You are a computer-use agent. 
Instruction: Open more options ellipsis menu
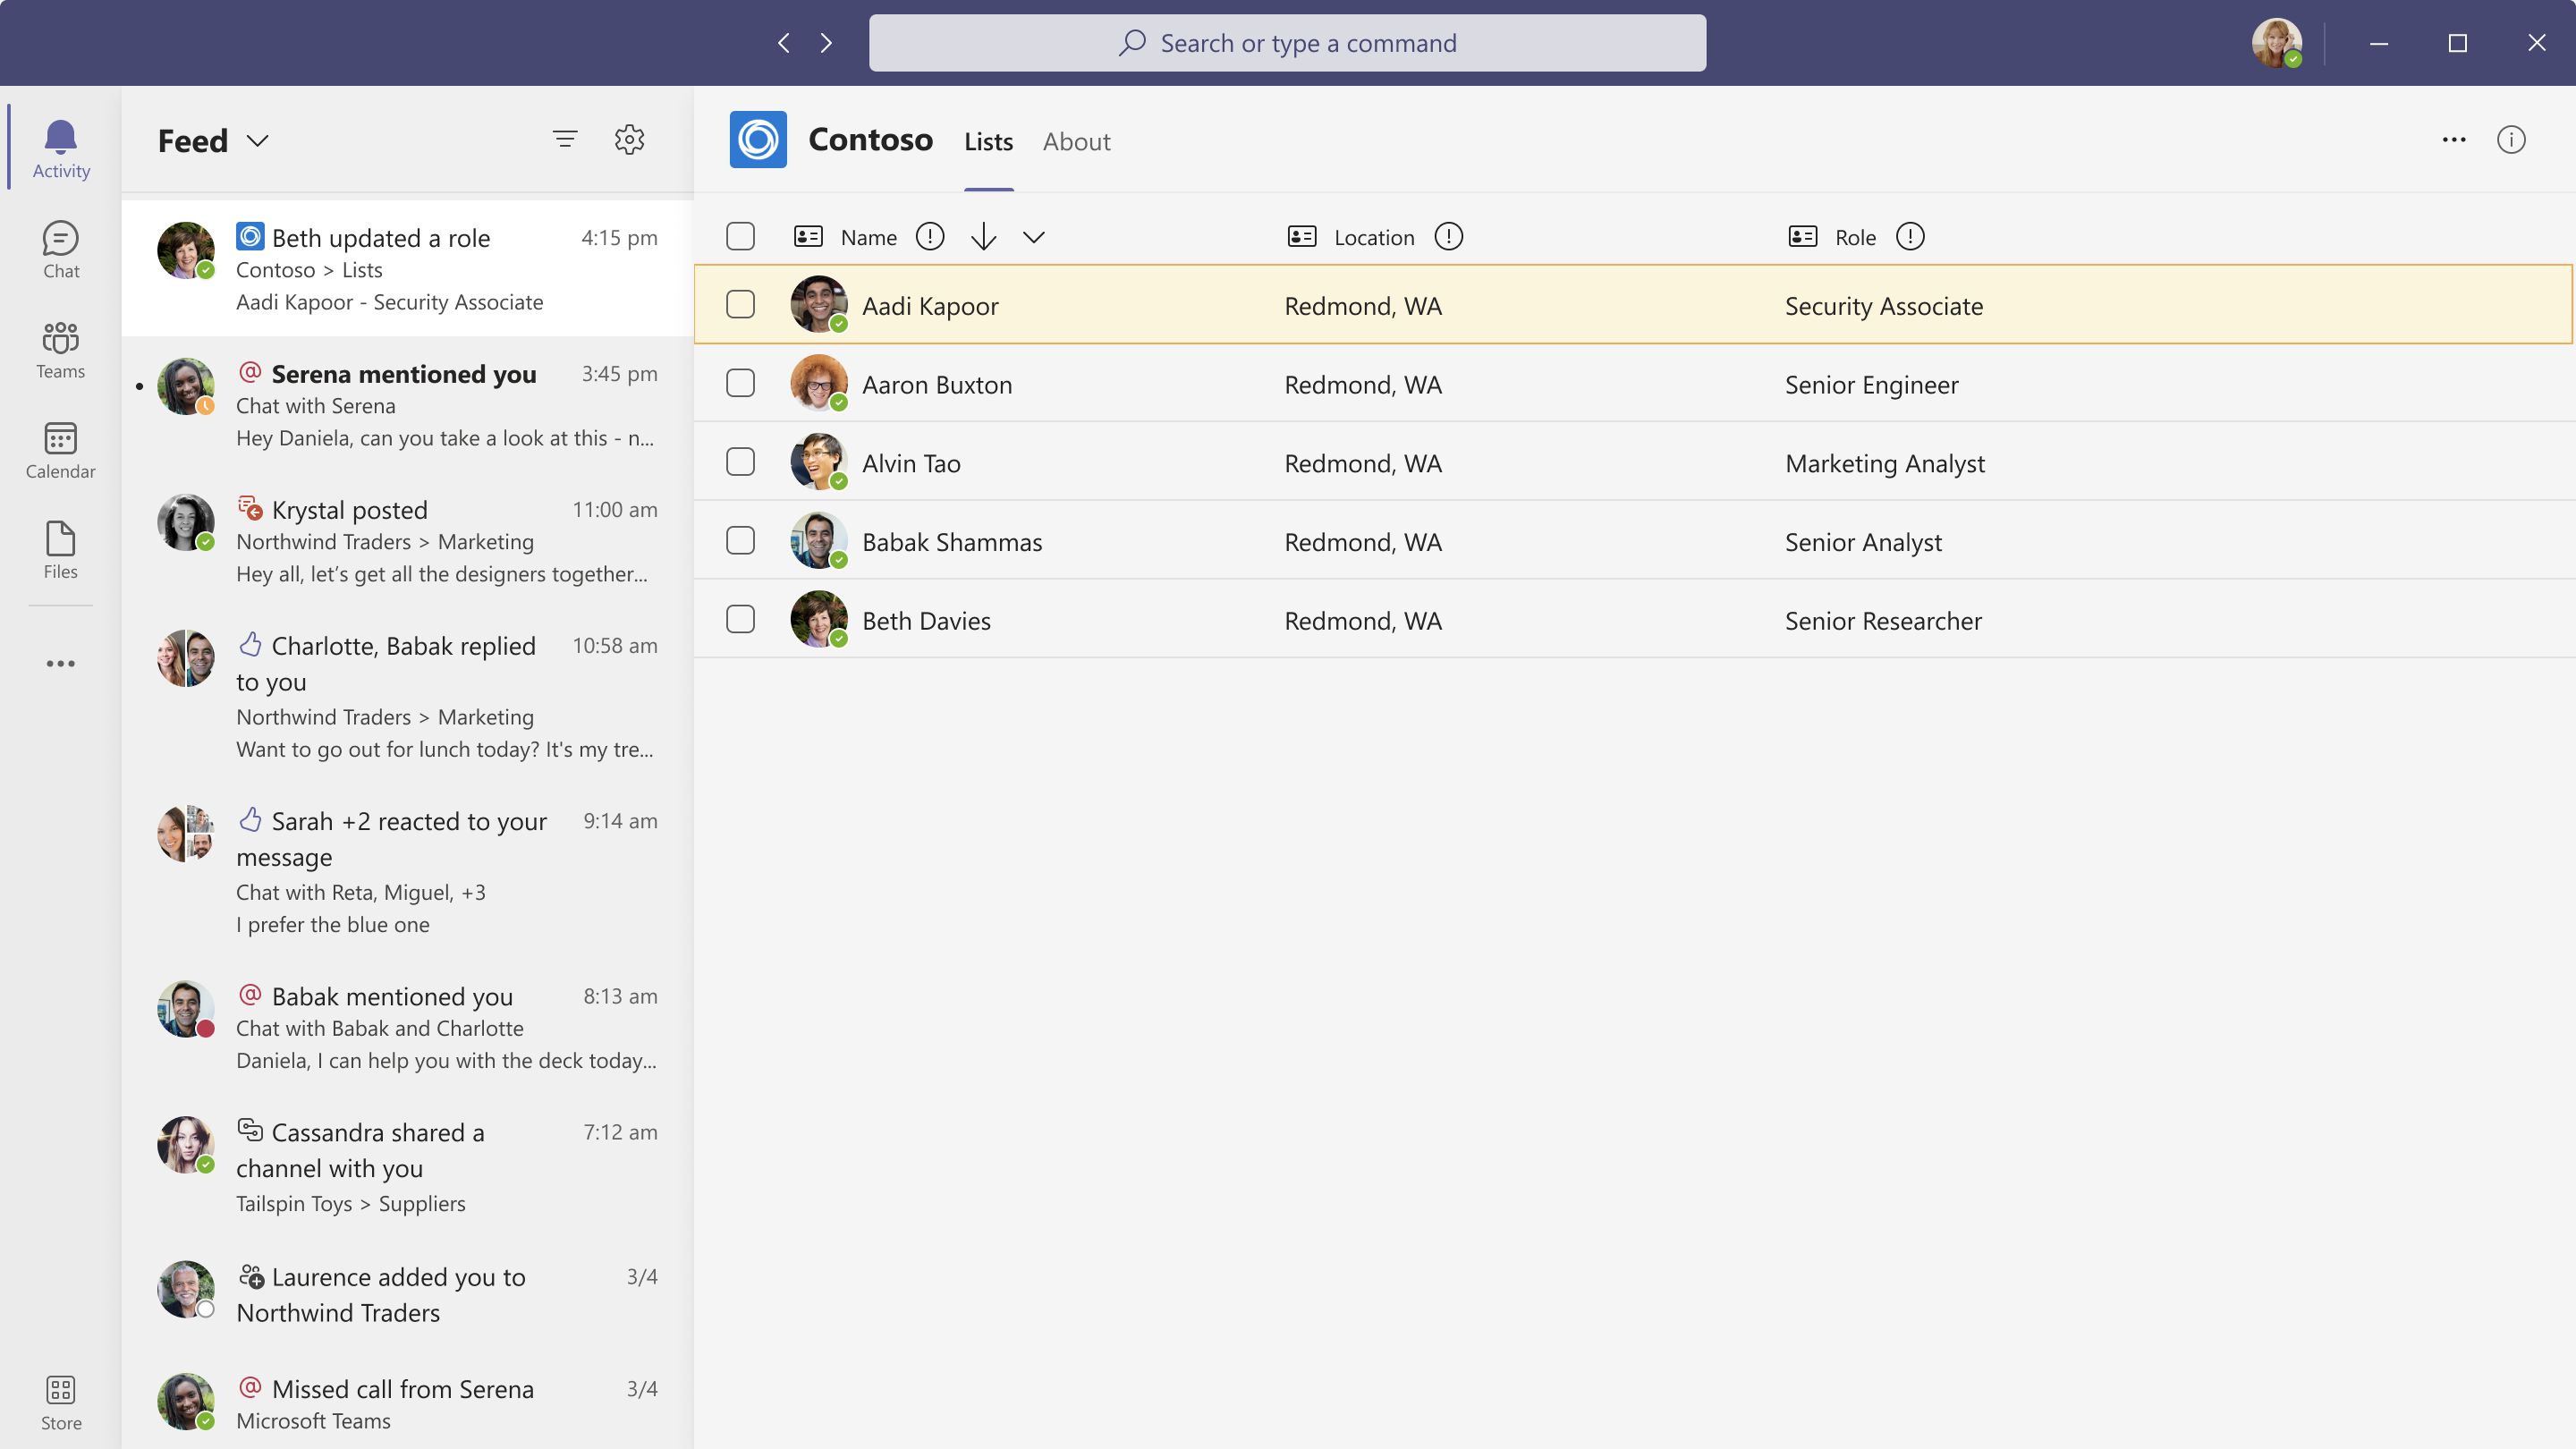pos(2454,140)
